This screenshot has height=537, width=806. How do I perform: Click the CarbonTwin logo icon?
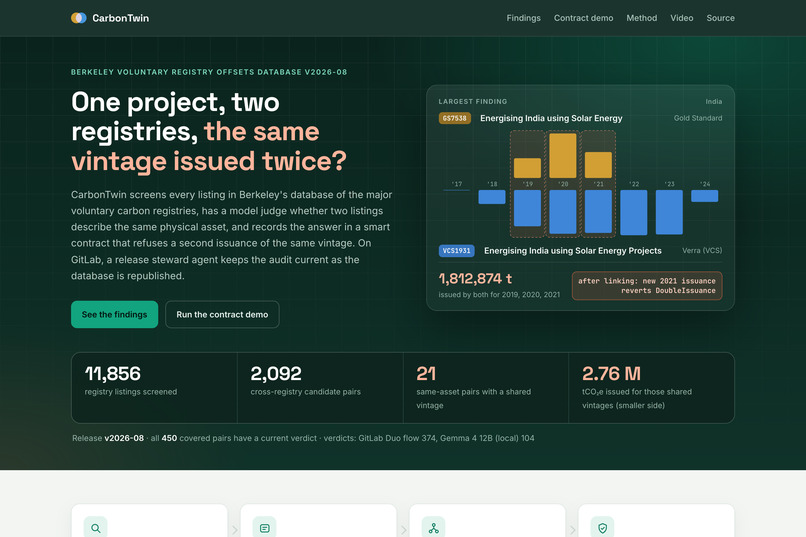[x=79, y=18]
